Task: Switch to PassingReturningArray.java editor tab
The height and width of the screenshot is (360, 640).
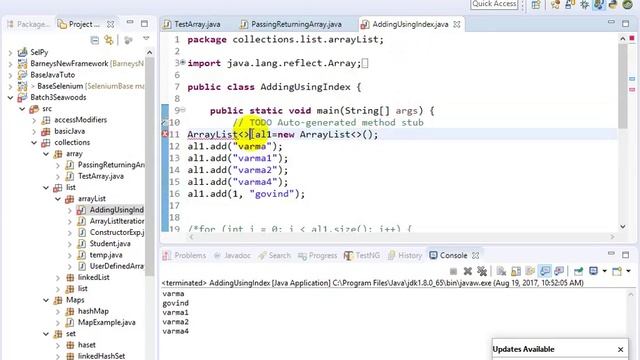Action: tap(291, 24)
